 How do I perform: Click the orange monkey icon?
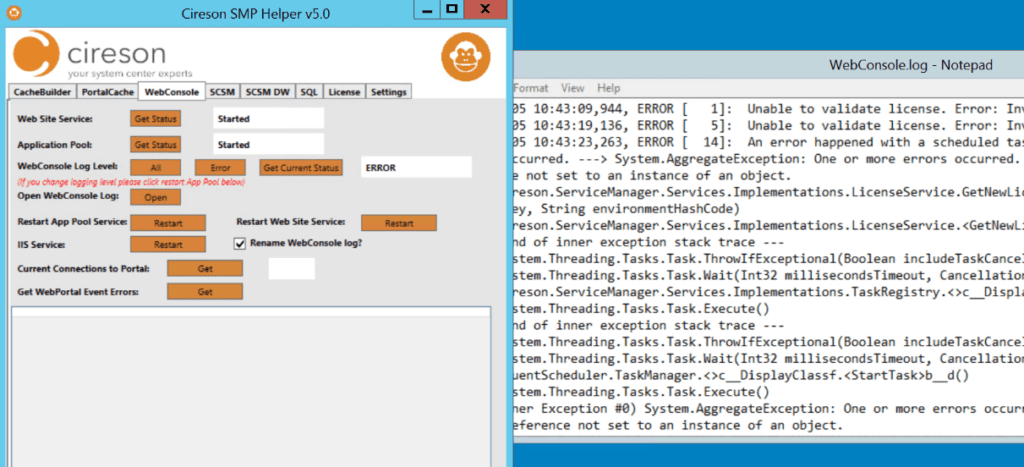tap(466, 57)
